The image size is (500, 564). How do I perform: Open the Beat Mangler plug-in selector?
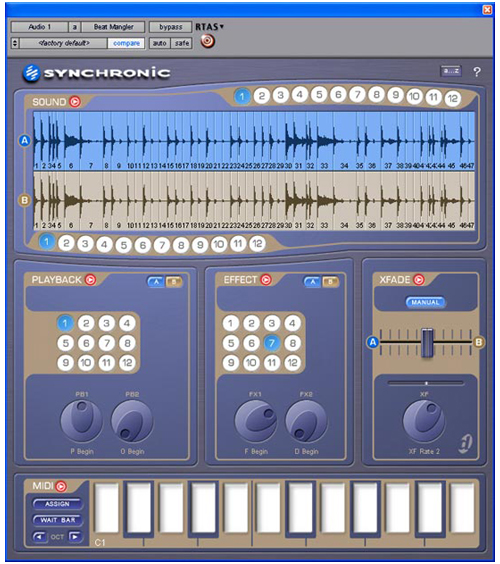(113, 27)
